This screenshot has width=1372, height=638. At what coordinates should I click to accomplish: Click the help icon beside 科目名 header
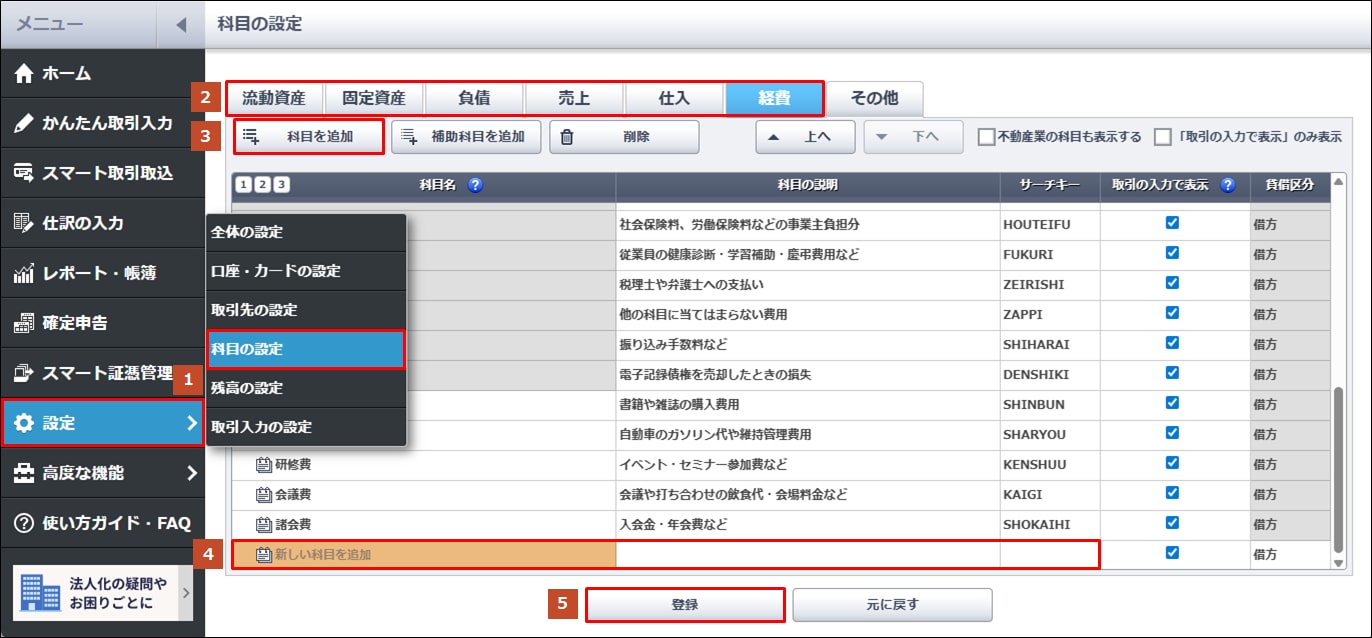point(475,185)
